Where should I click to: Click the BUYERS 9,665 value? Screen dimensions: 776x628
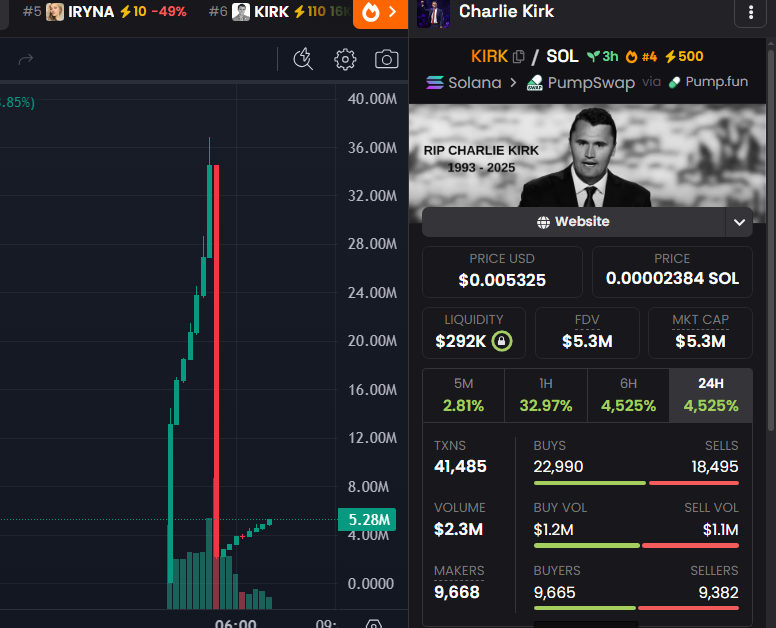tap(554, 592)
